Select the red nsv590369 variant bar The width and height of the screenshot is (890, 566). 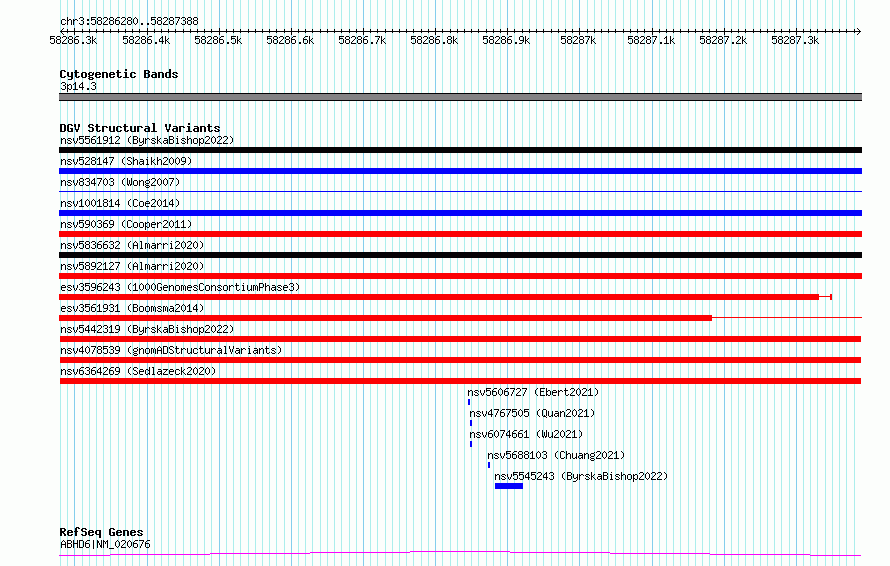[x=460, y=234]
